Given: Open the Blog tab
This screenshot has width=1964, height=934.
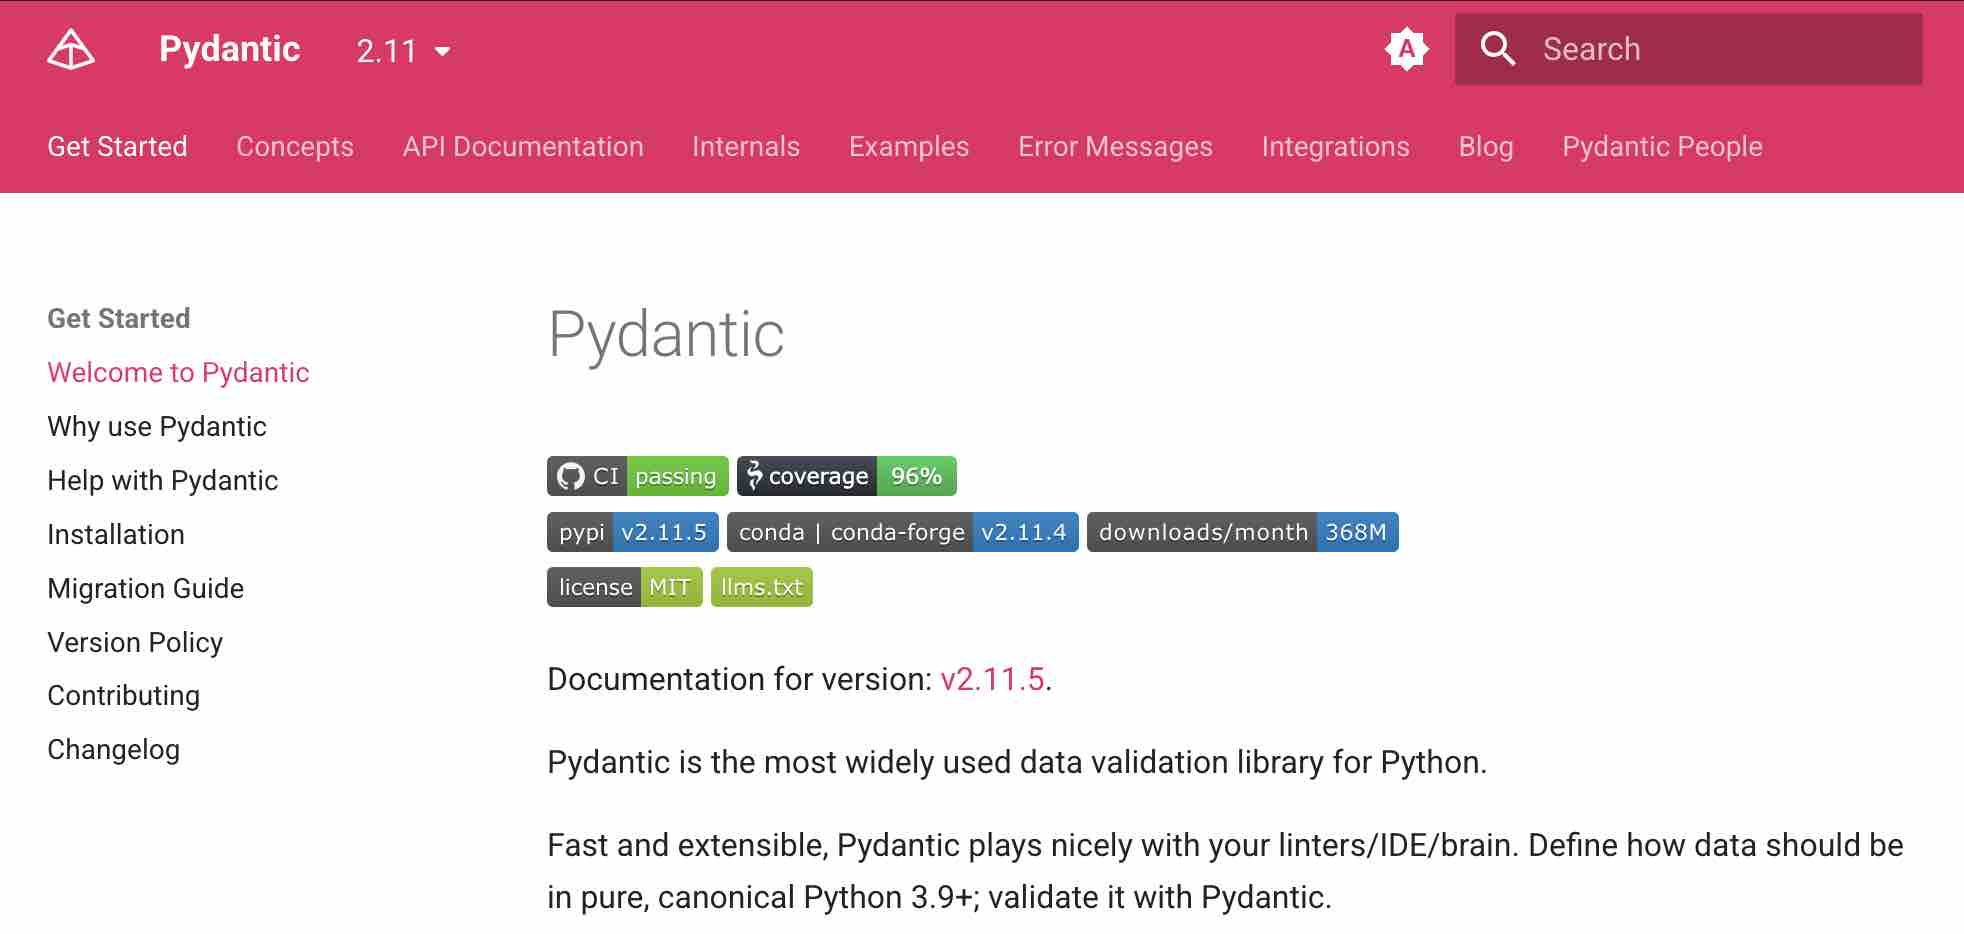Looking at the screenshot, I should click(x=1486, y=147).
